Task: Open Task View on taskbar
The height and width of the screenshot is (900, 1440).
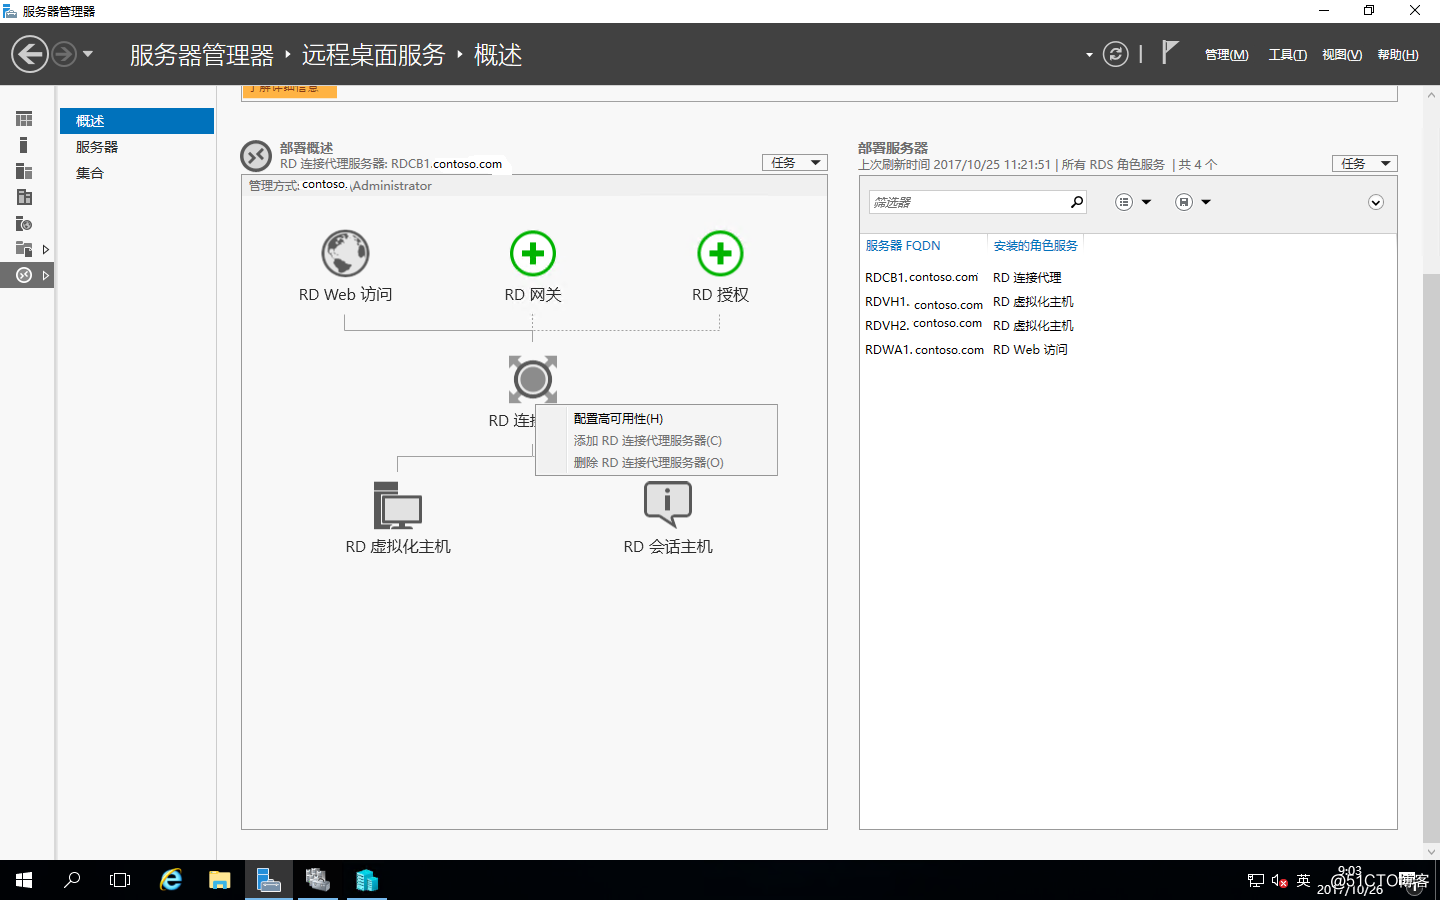Action: [120, 880]
